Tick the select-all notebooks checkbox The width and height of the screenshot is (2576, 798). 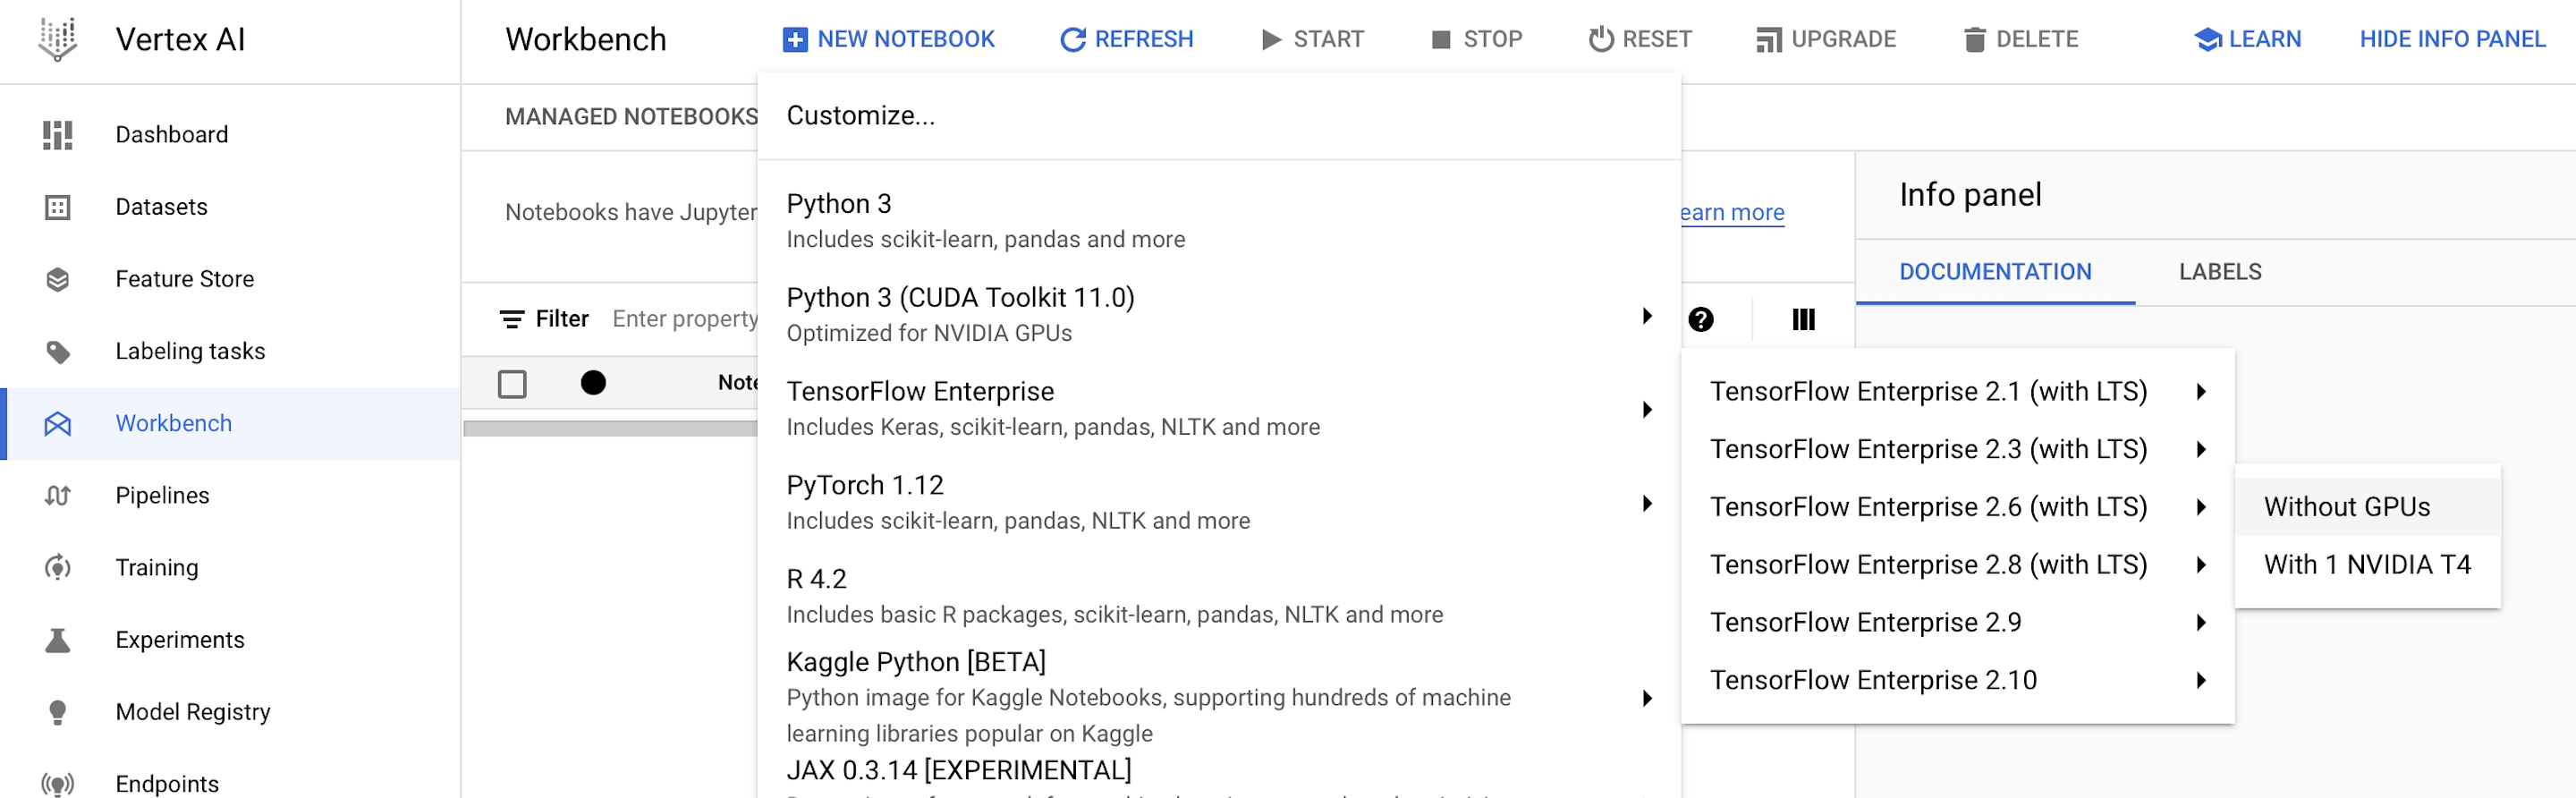click(512, 384)
